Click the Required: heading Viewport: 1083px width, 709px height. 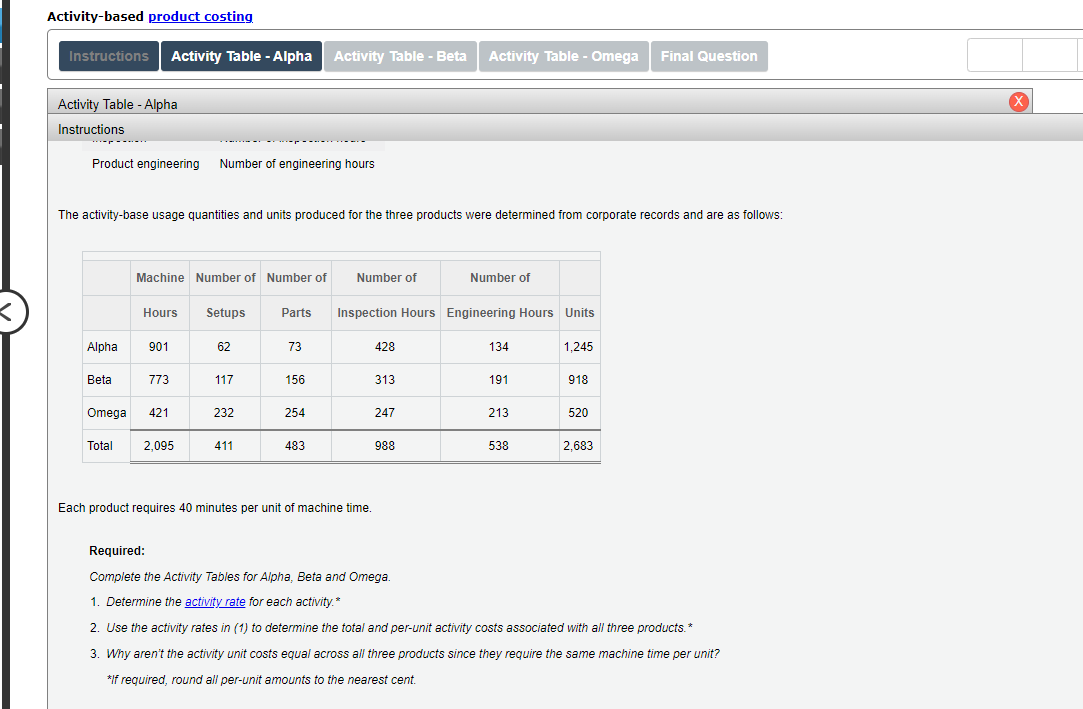[x=117, y=550]
